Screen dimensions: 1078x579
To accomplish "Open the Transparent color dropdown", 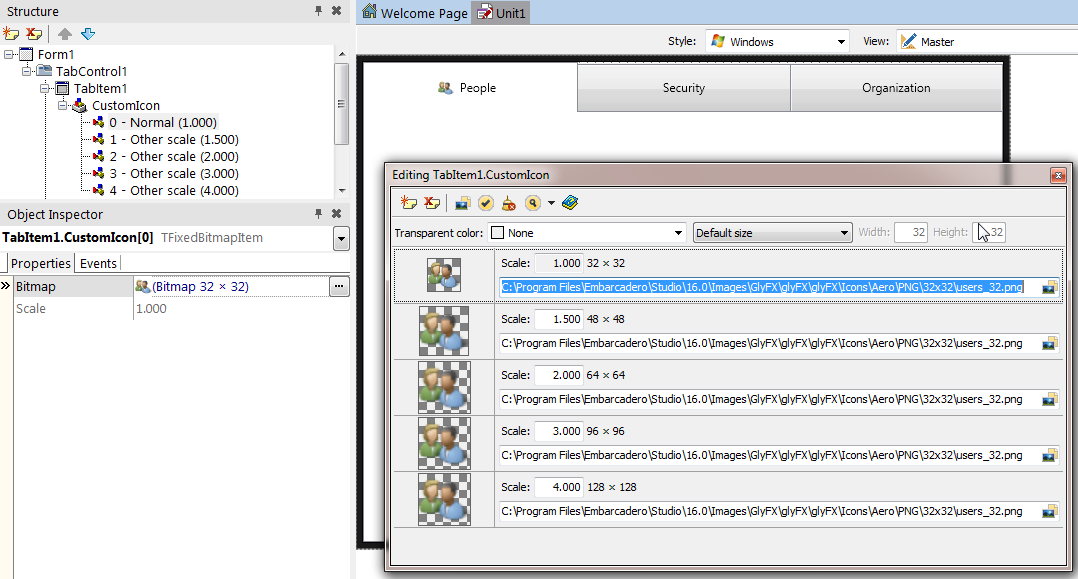I will point(677,233).
